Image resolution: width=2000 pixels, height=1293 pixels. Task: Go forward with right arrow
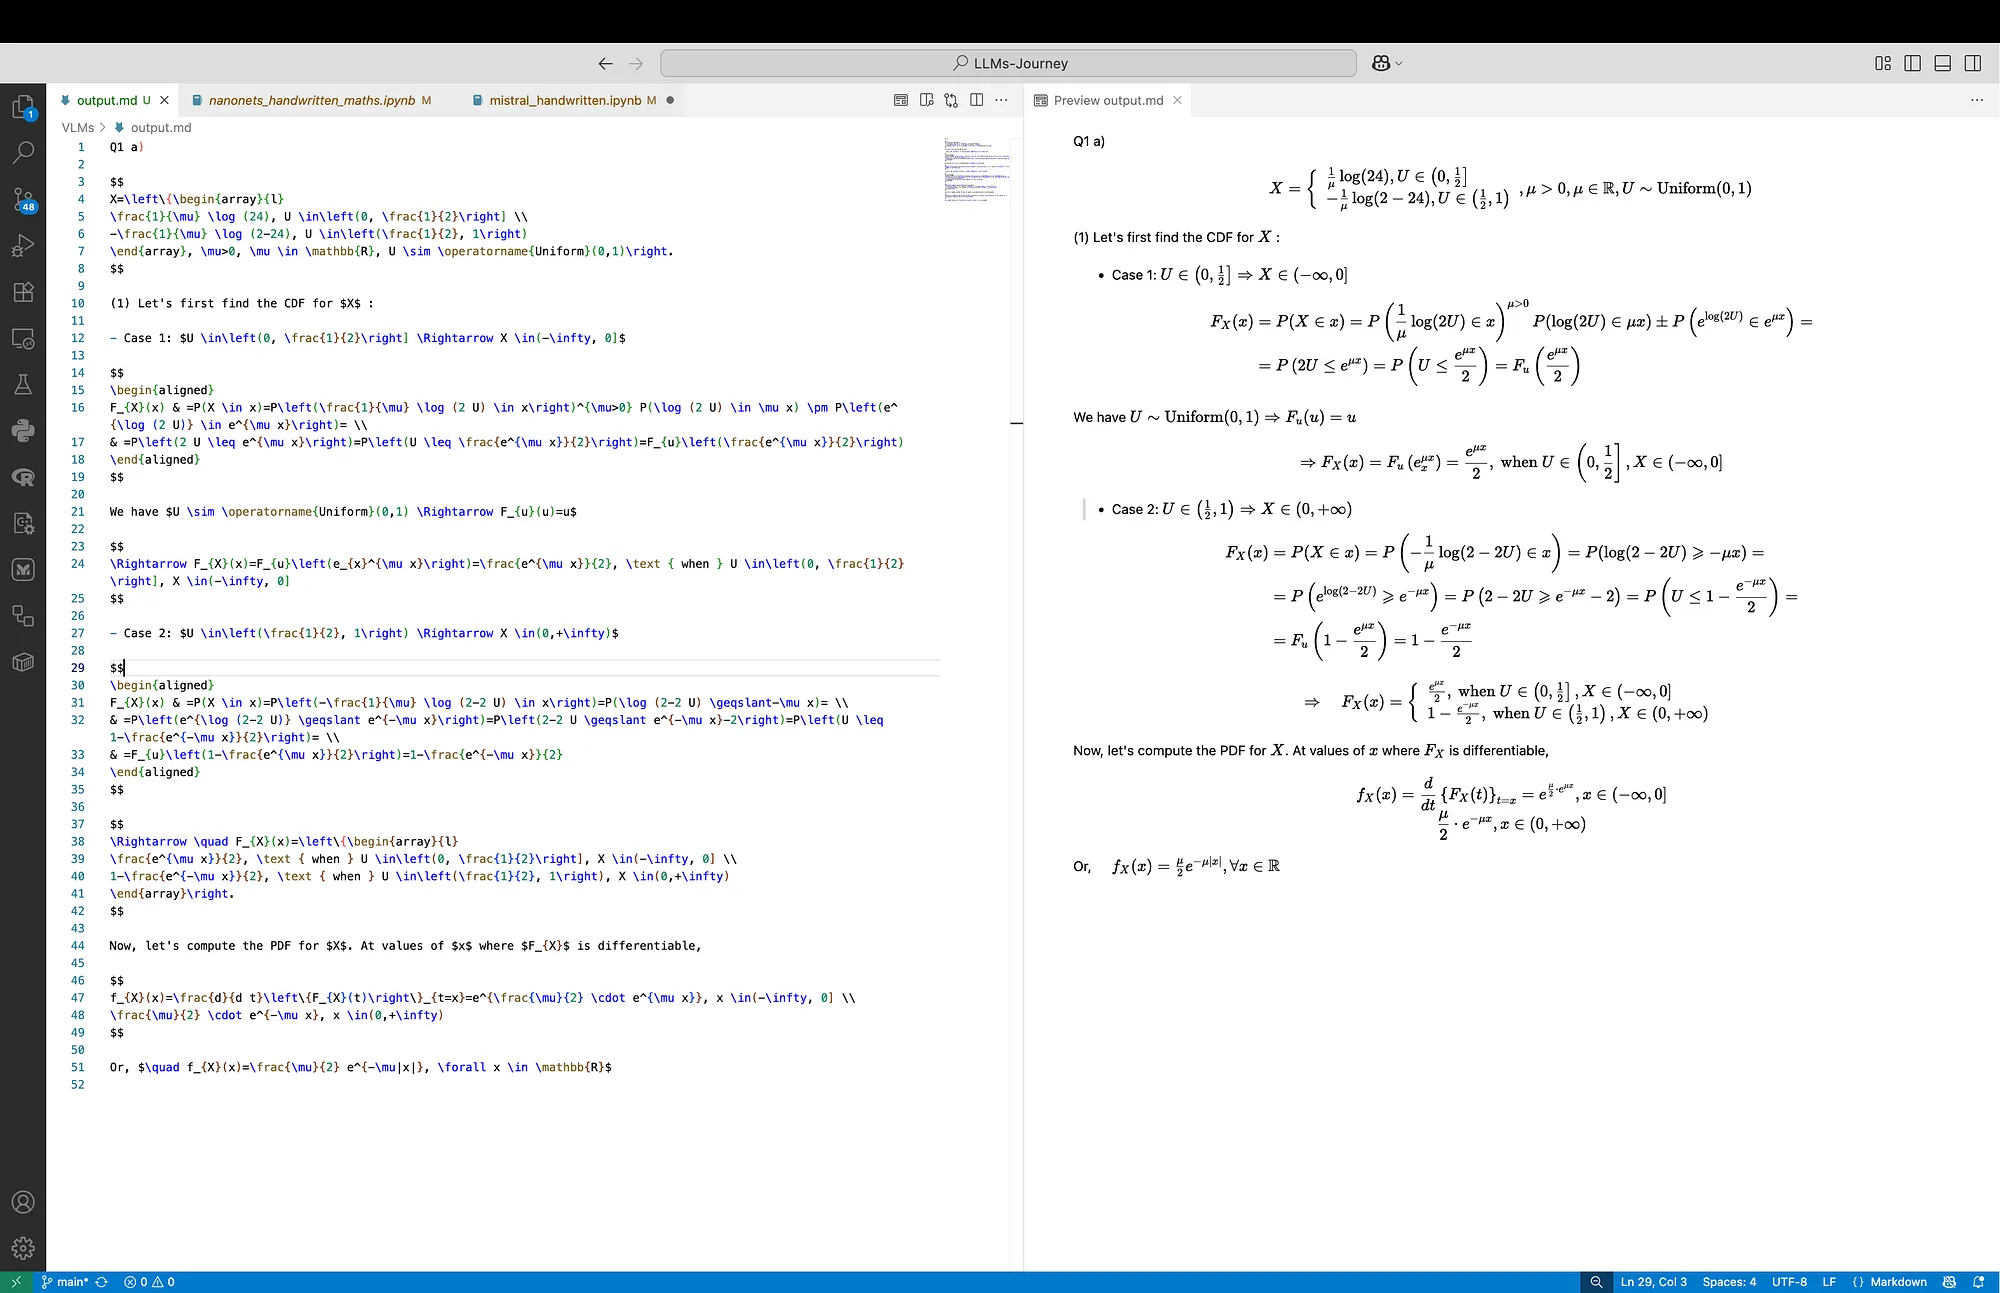coord(636,63)
